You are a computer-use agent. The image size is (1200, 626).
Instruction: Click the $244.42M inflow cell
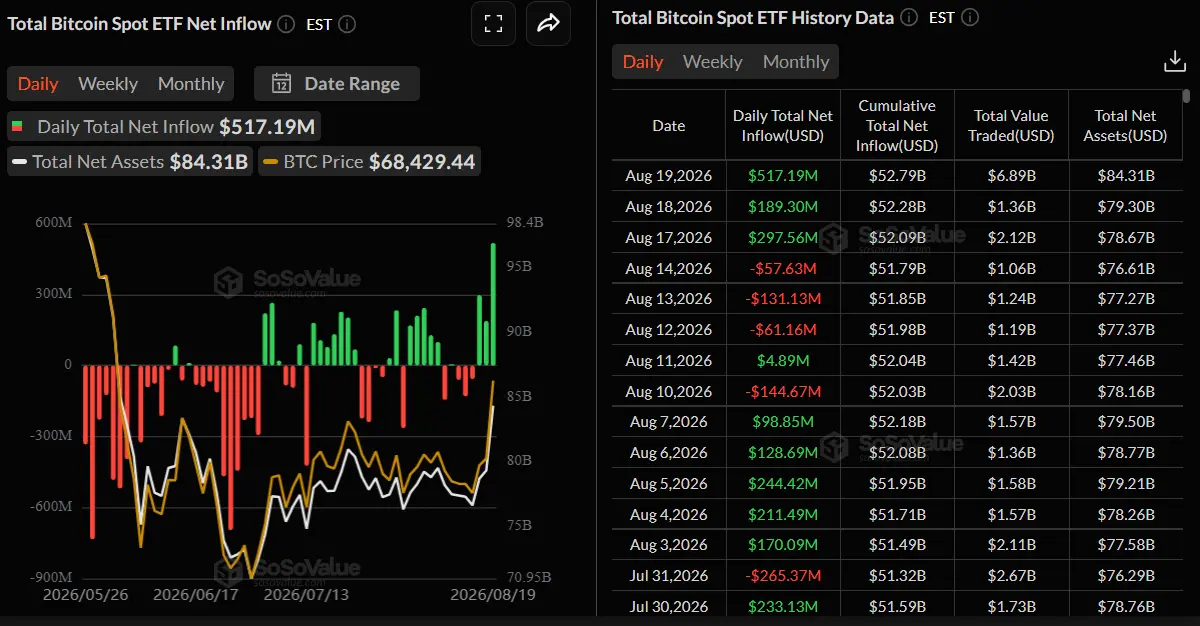(783, 484)
